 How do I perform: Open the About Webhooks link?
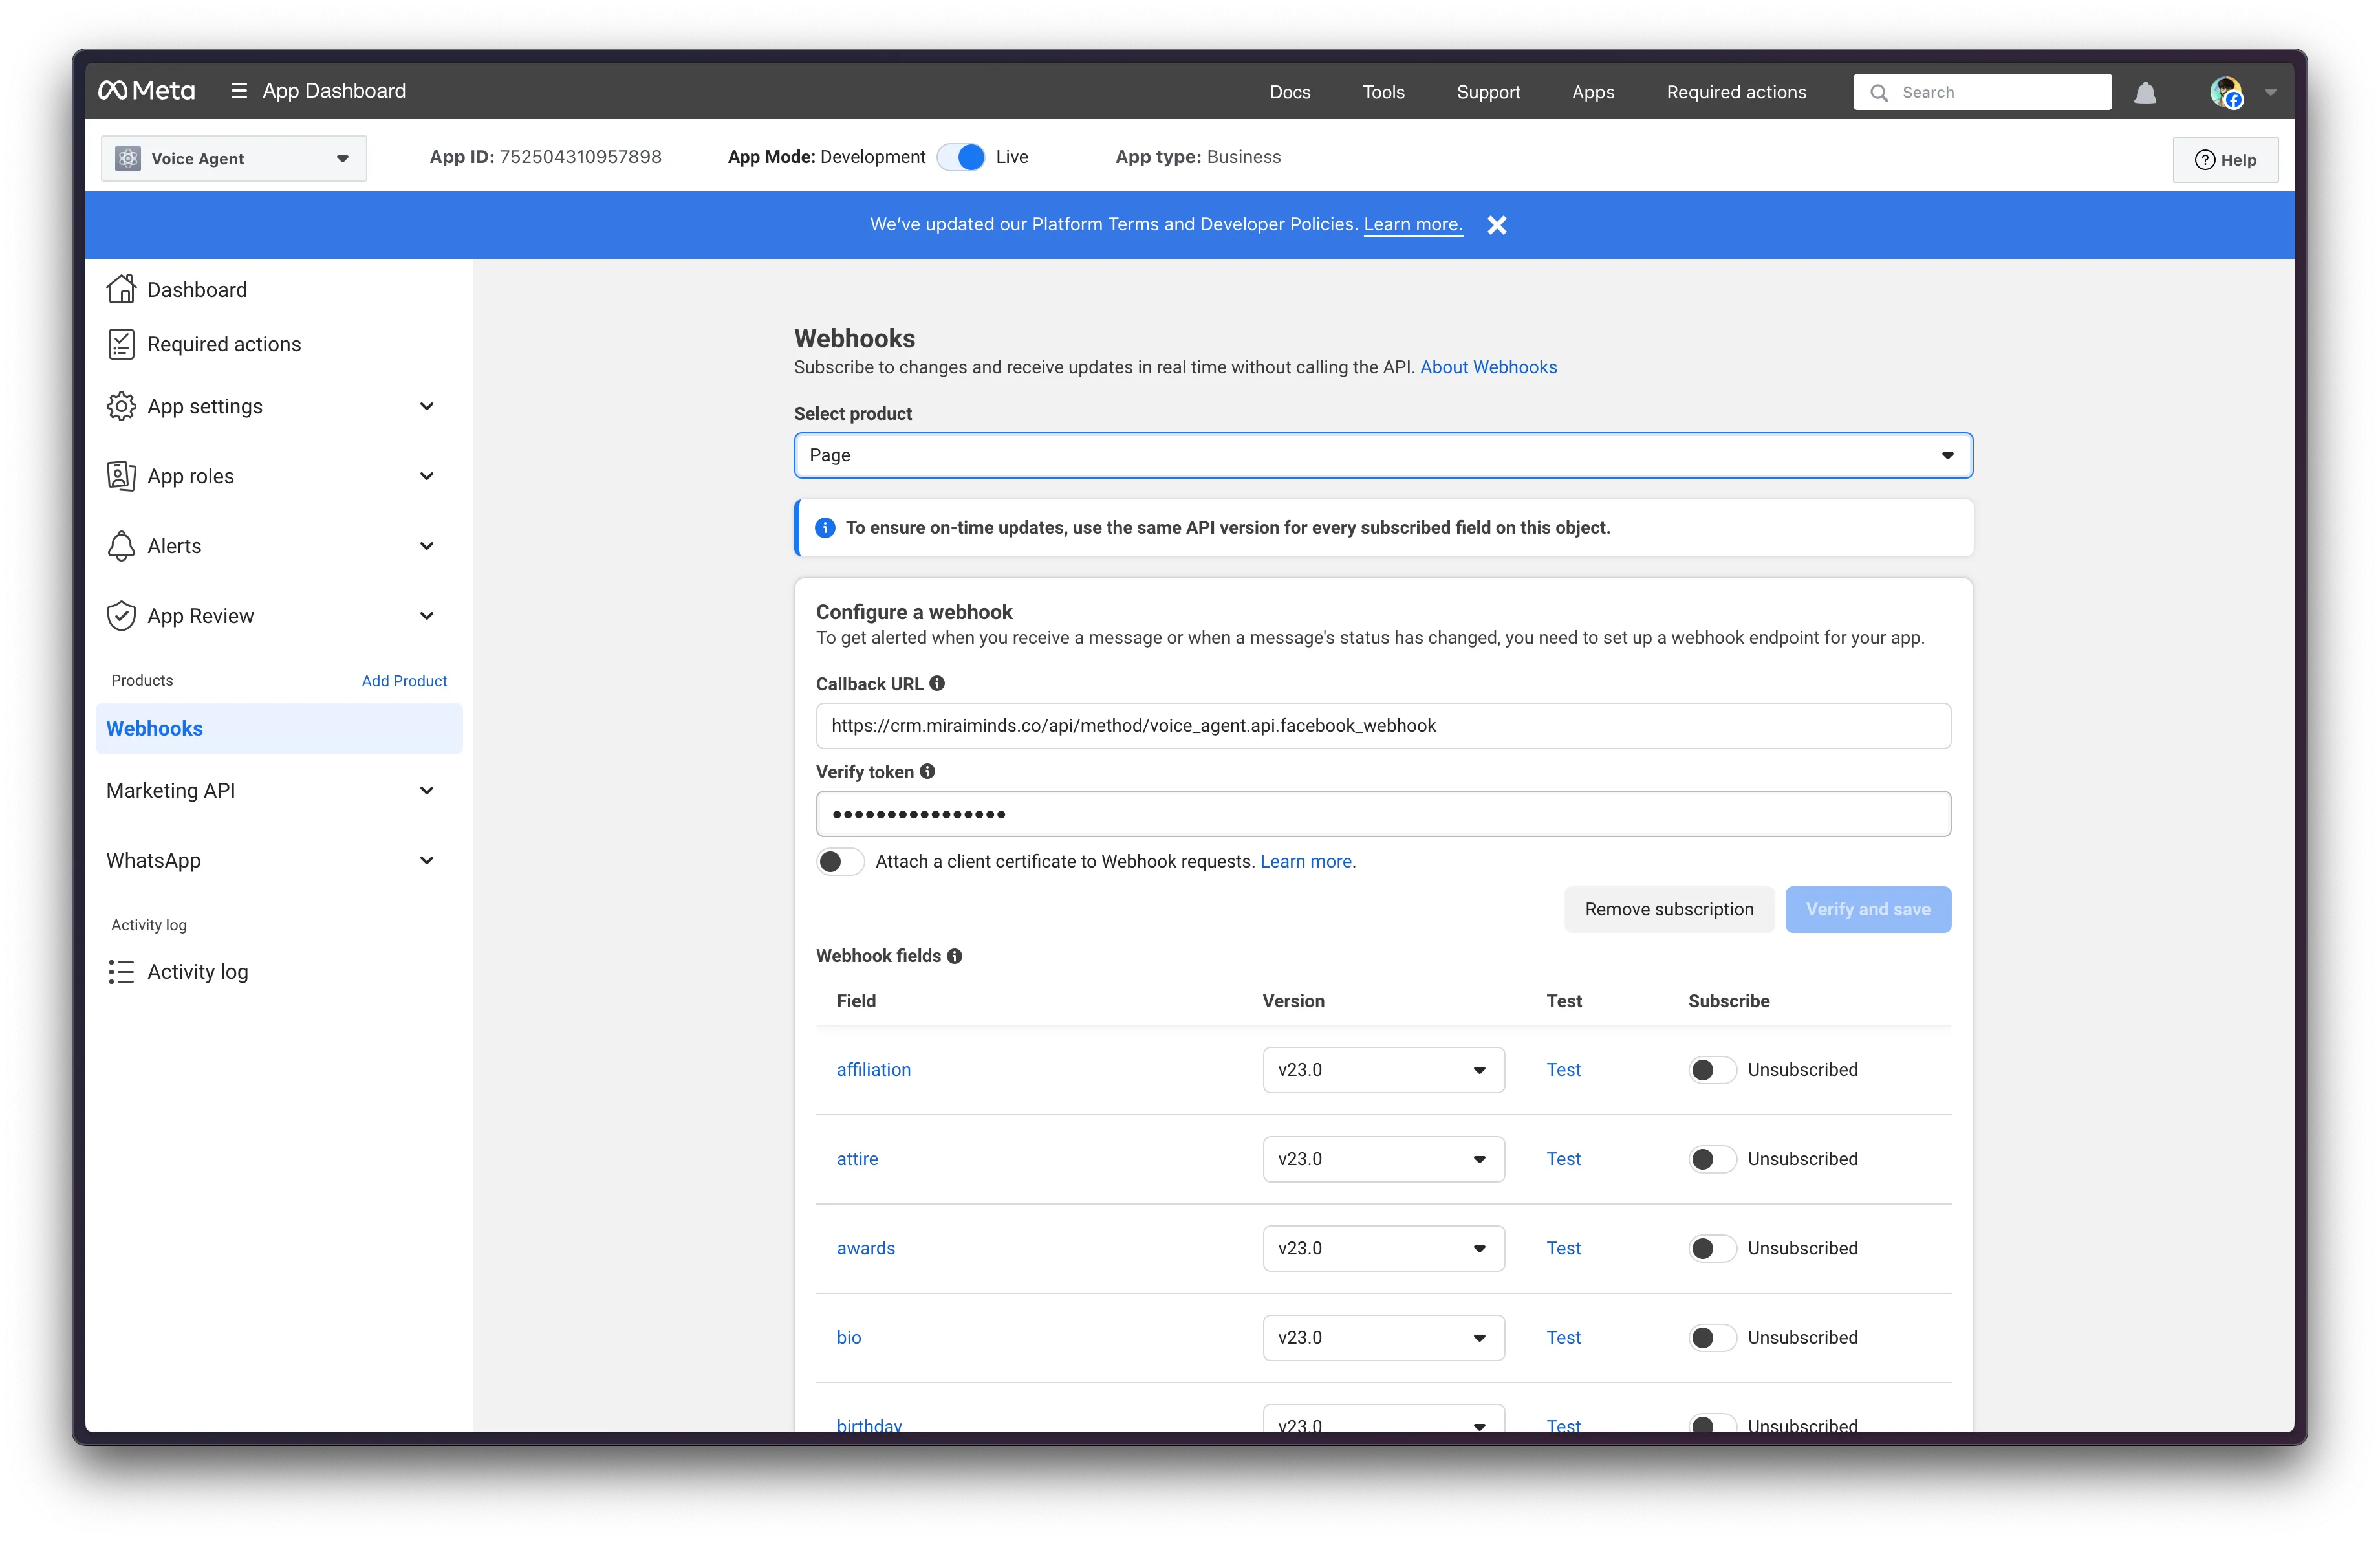coord(1488,367)
